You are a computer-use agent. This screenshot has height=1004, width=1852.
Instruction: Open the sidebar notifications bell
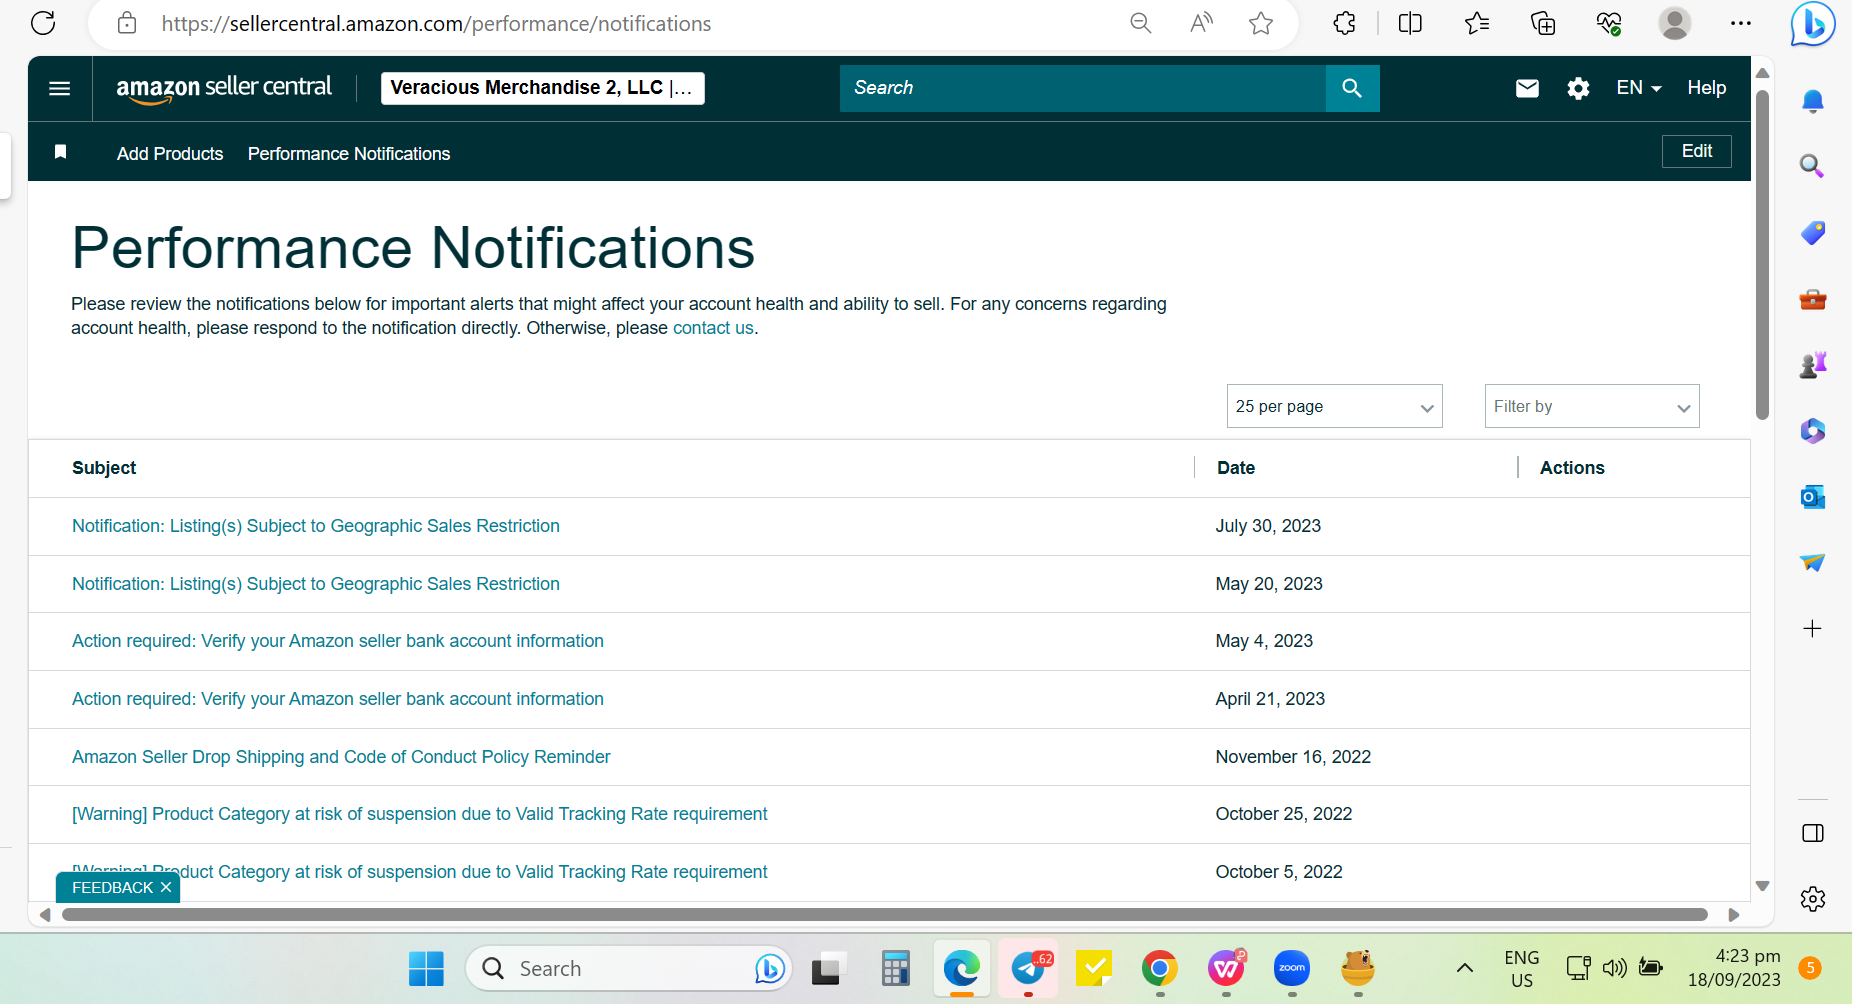coord(1813,101)
